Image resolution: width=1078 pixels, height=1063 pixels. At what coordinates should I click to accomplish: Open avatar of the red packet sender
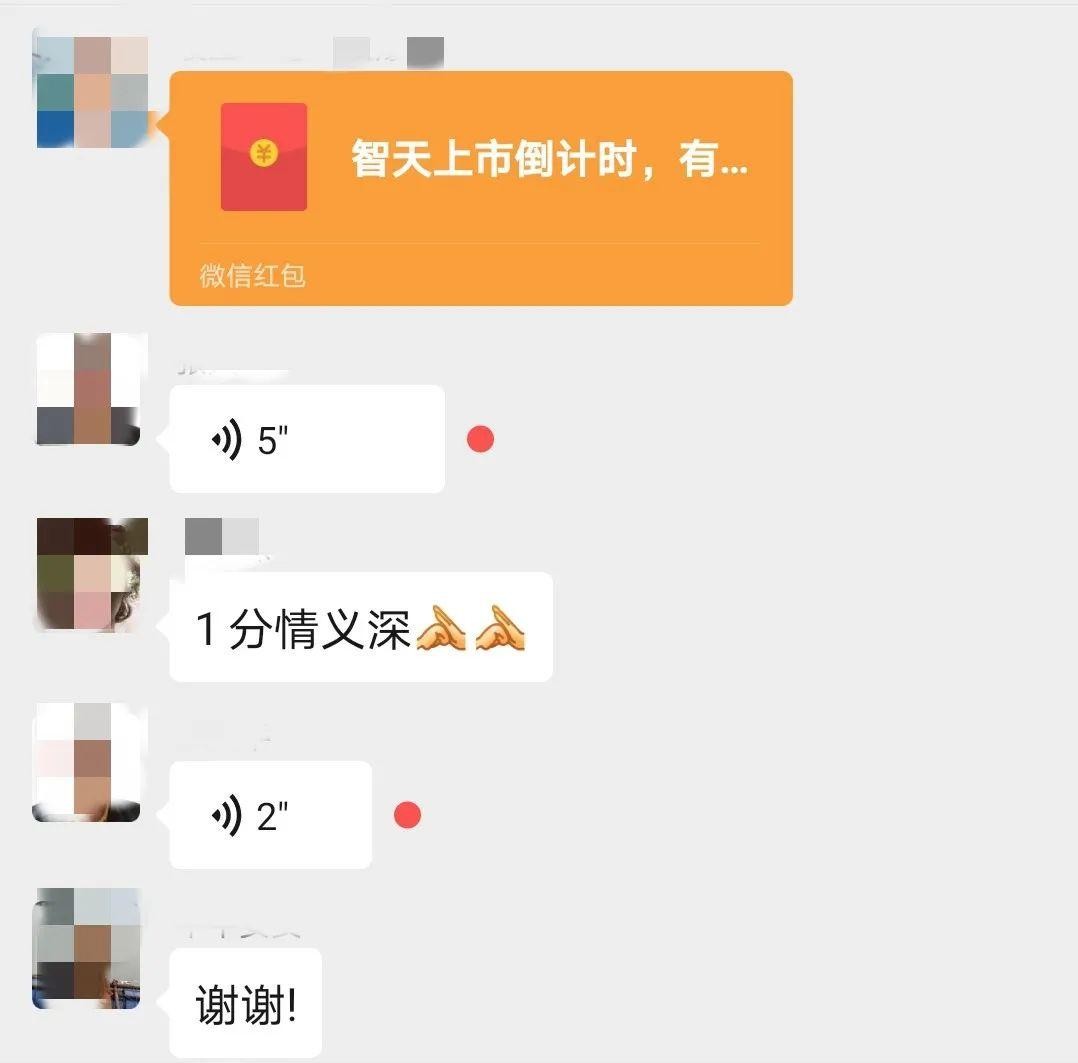(92, 92)
